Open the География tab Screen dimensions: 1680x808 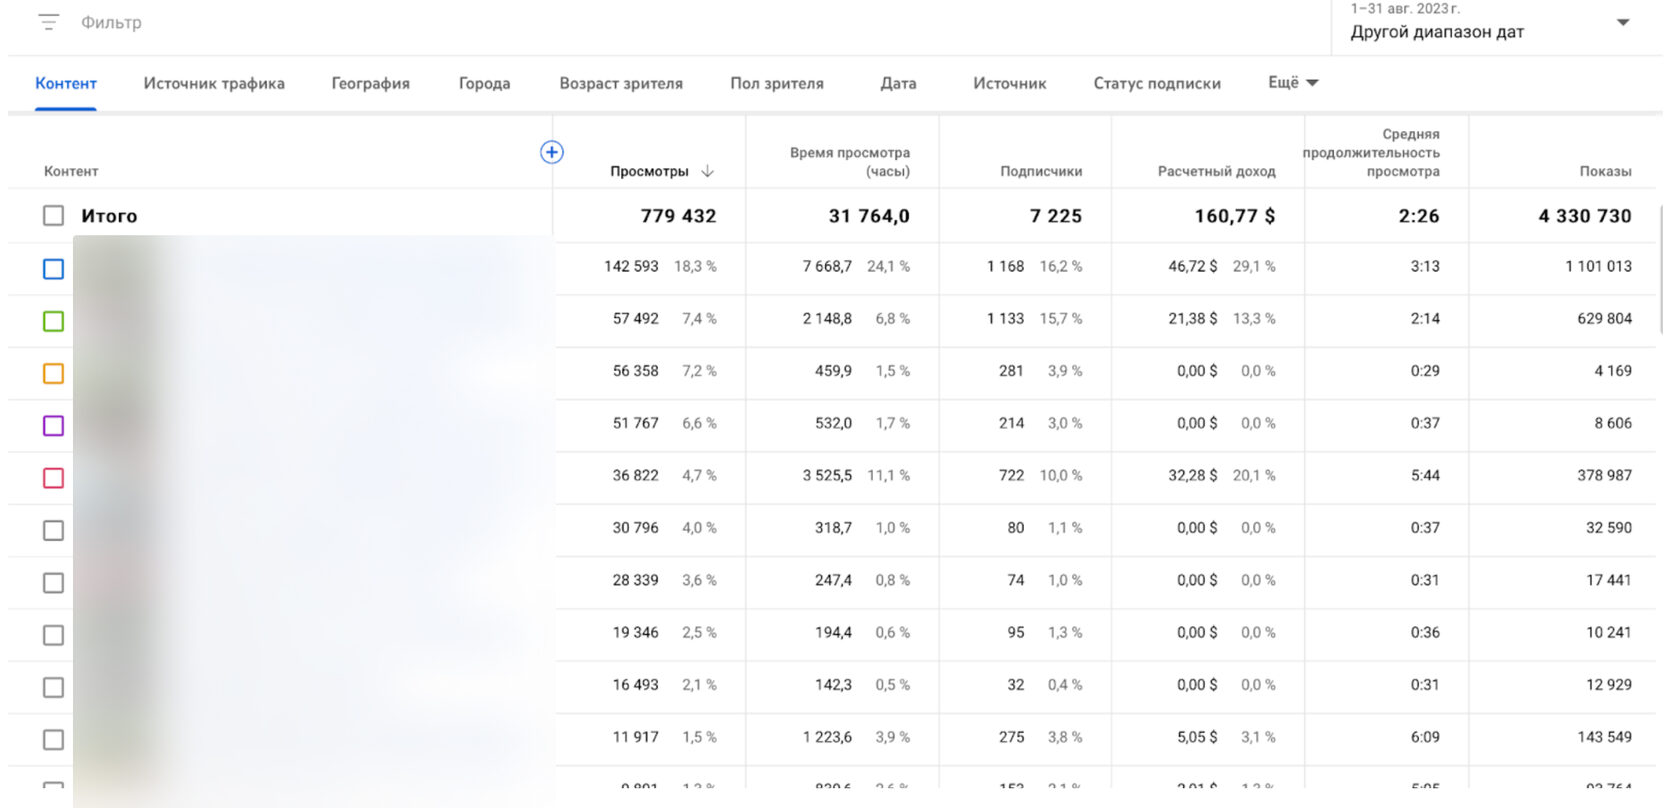click(x=371, y=84)
